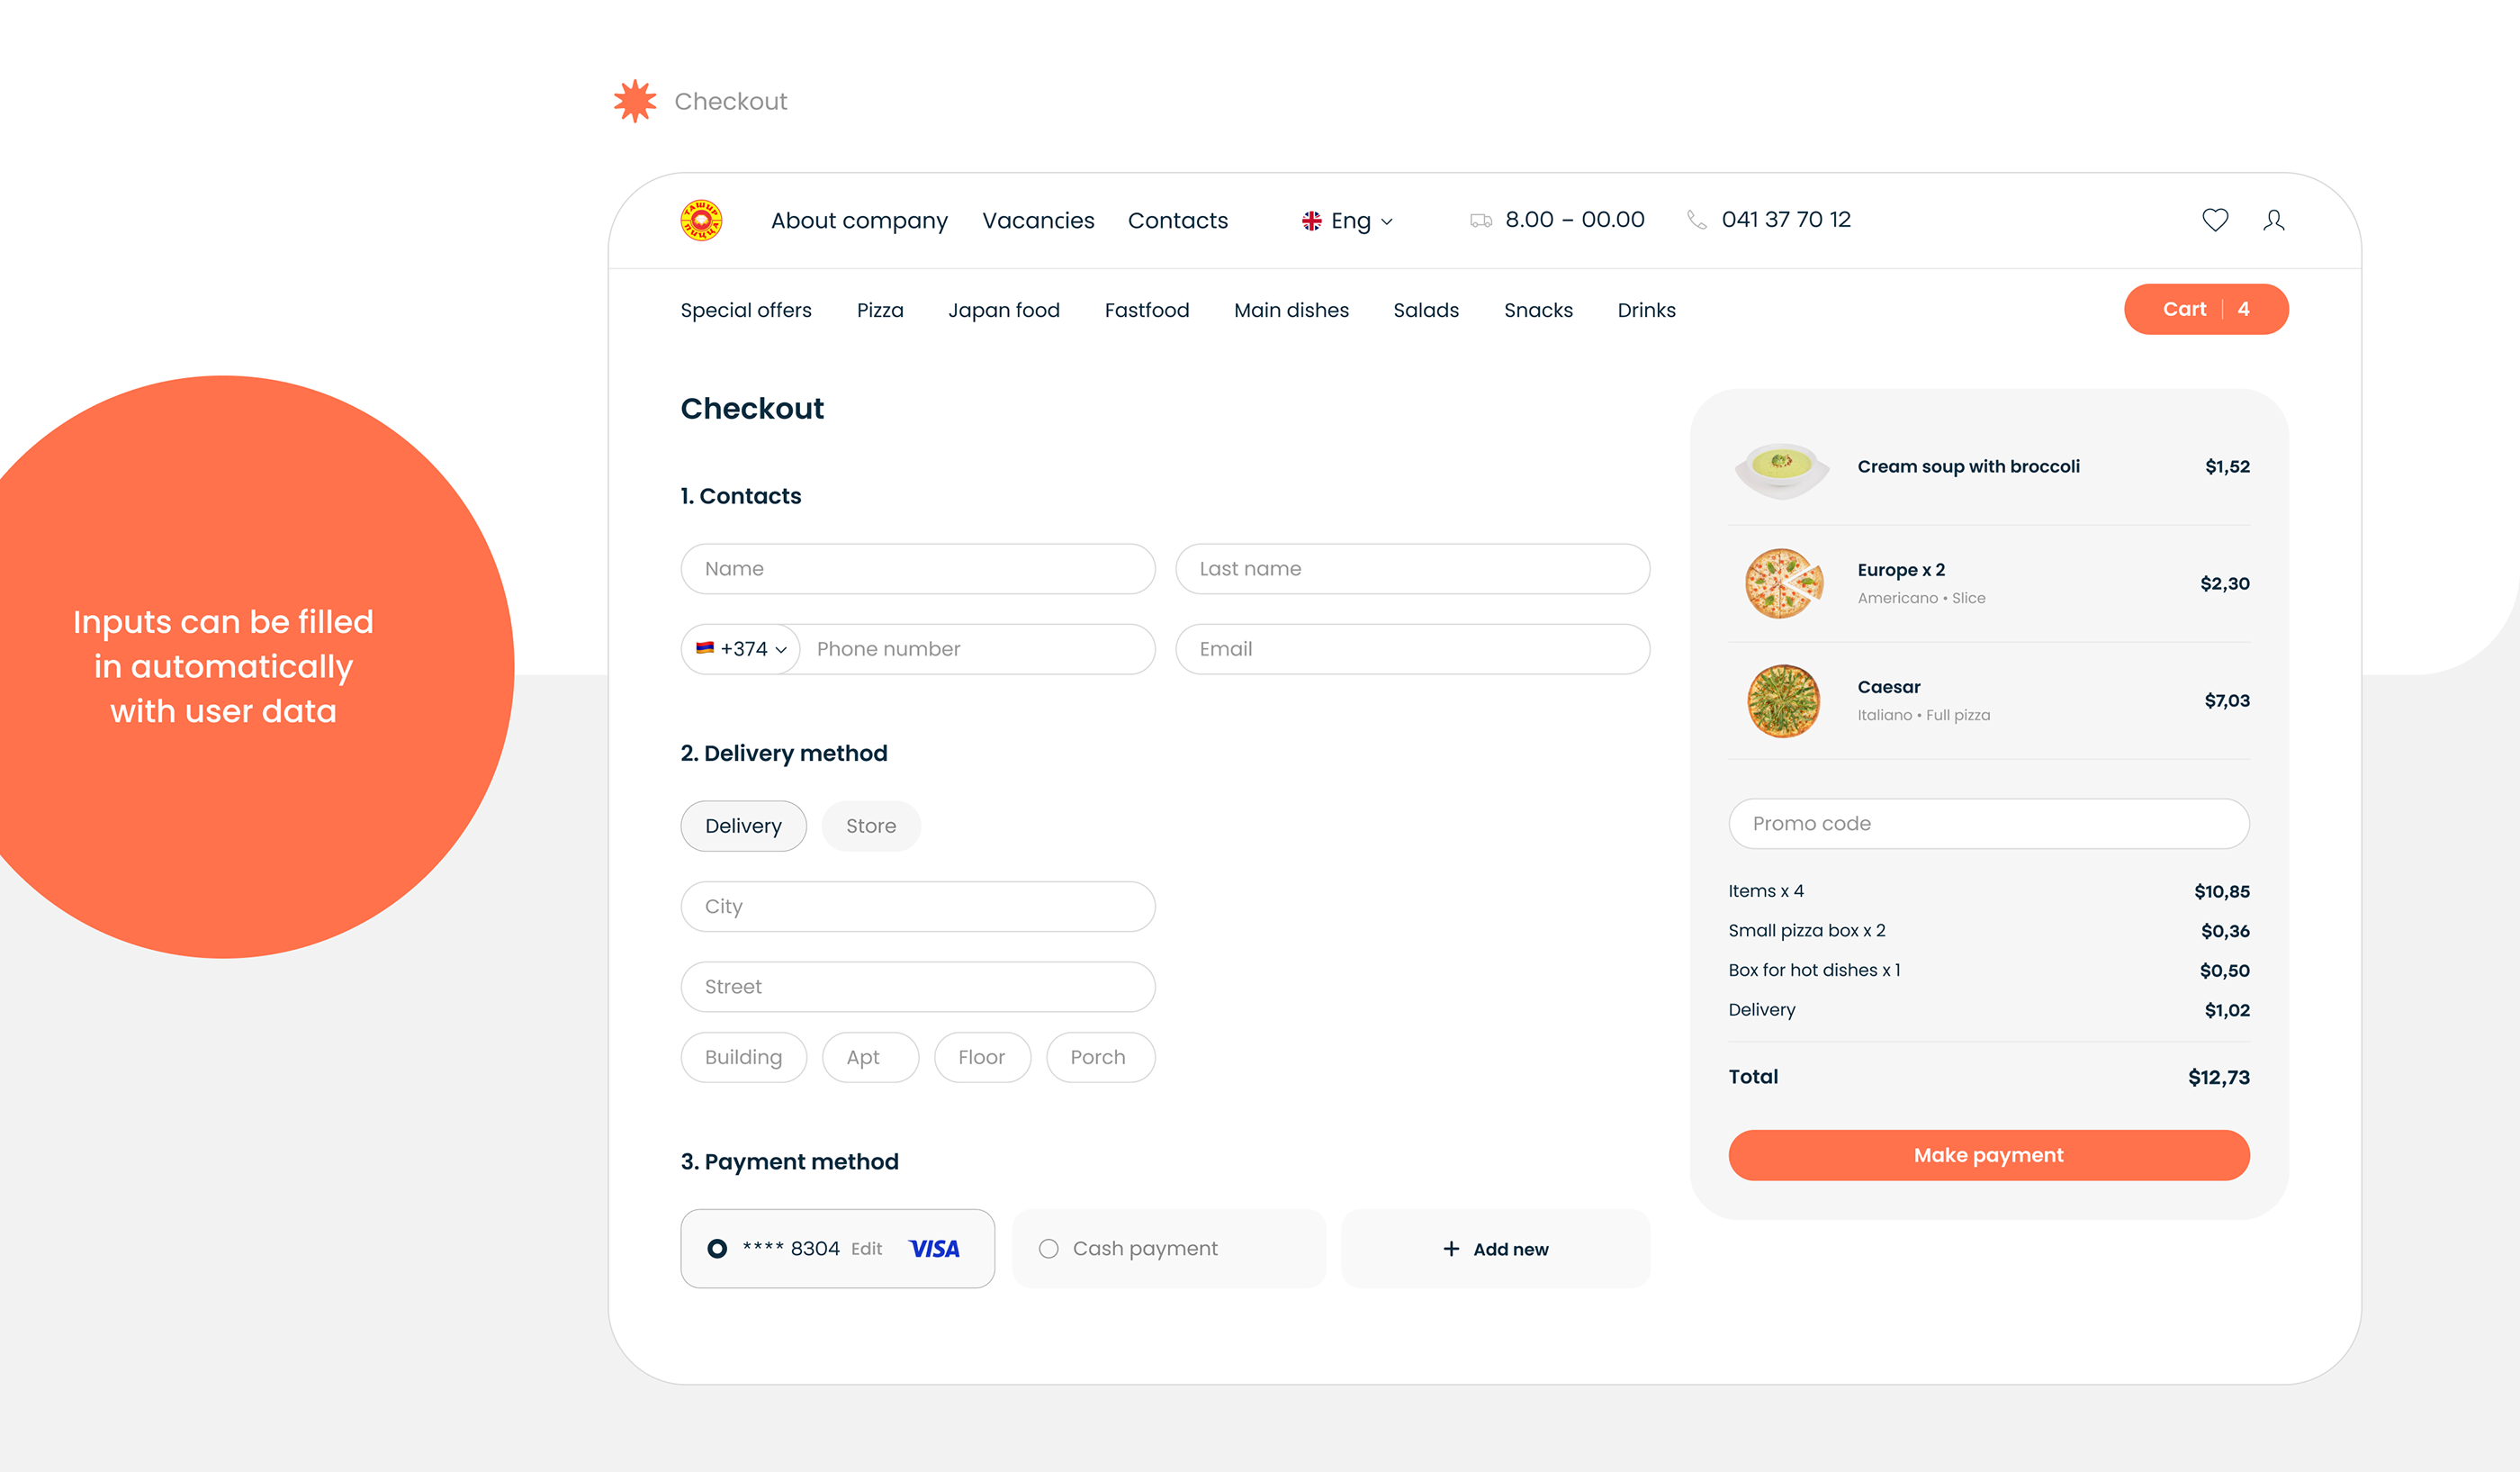Click the Caesar pizza thumbnail
The image size is (2520, 1472).
point(1783,701)
